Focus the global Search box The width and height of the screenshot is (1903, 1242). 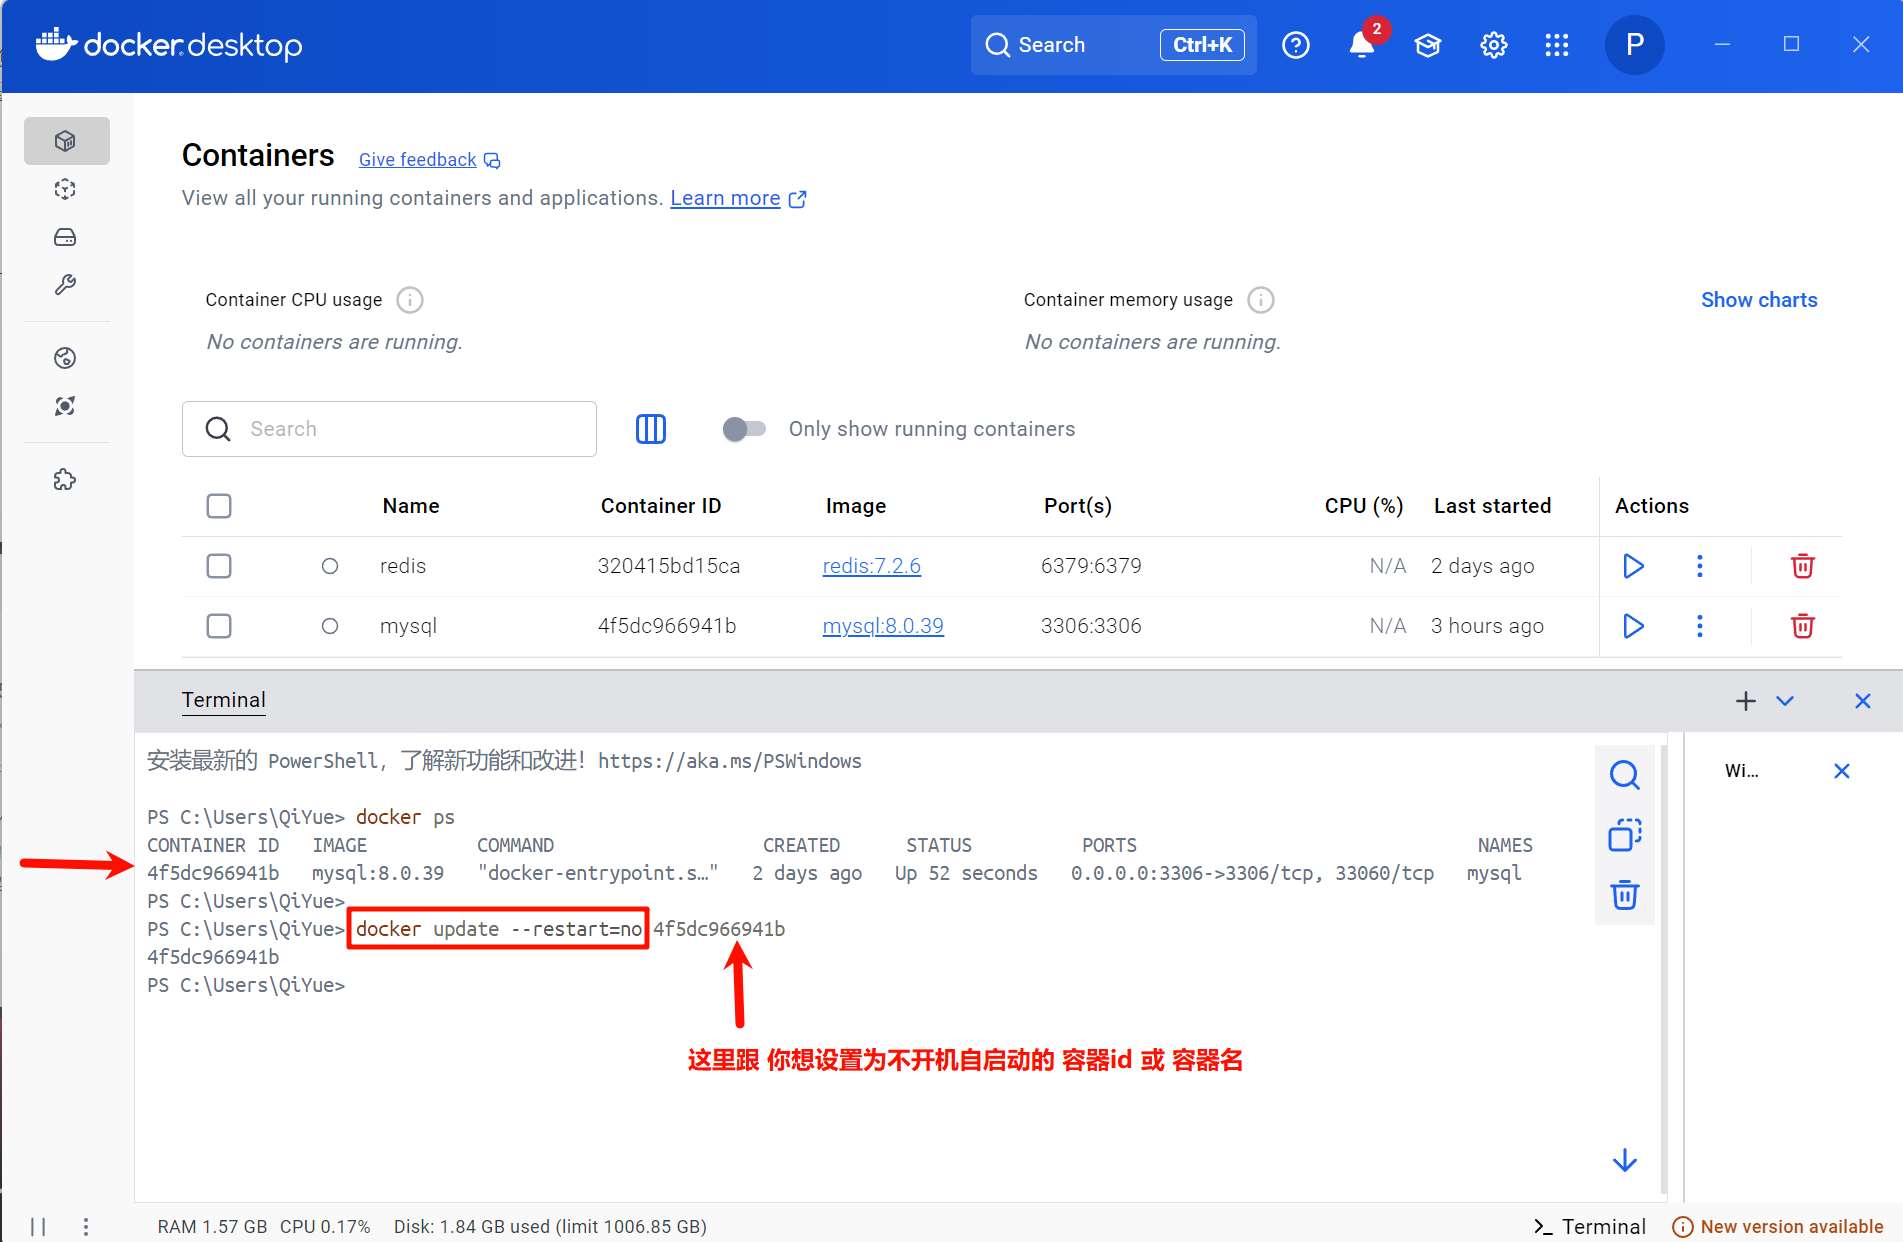tap(1114, 45)
